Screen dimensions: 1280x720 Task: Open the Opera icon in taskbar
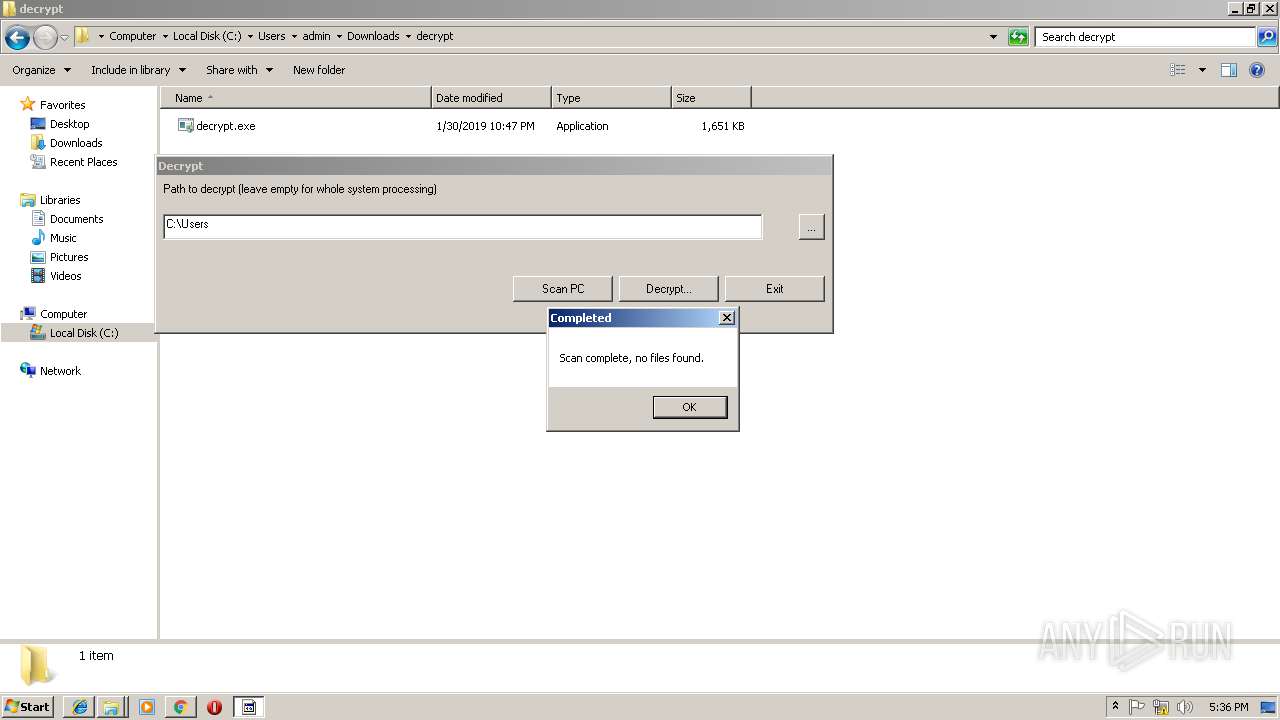(x=214, y=707)
